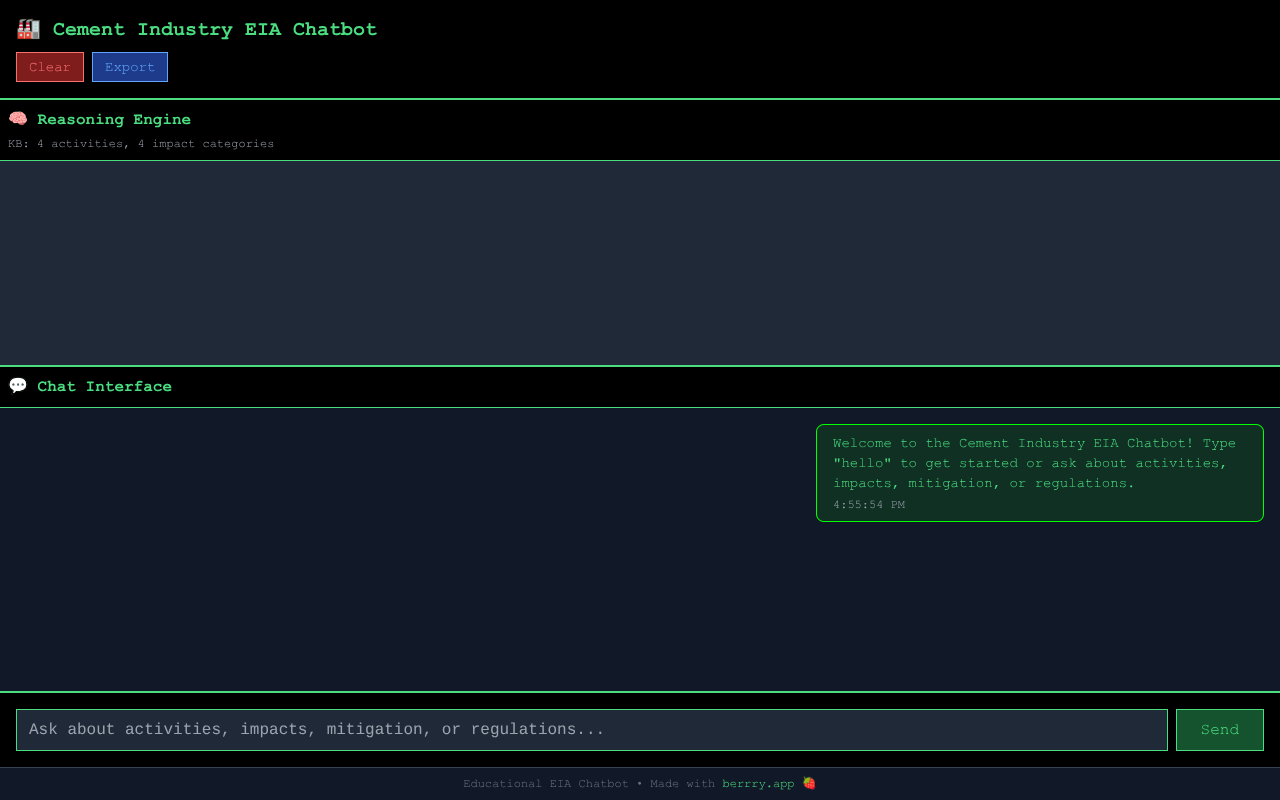Click the KB activities and impact categories text
Viewport: 1280px width, 800px height.
click(141, 144)
